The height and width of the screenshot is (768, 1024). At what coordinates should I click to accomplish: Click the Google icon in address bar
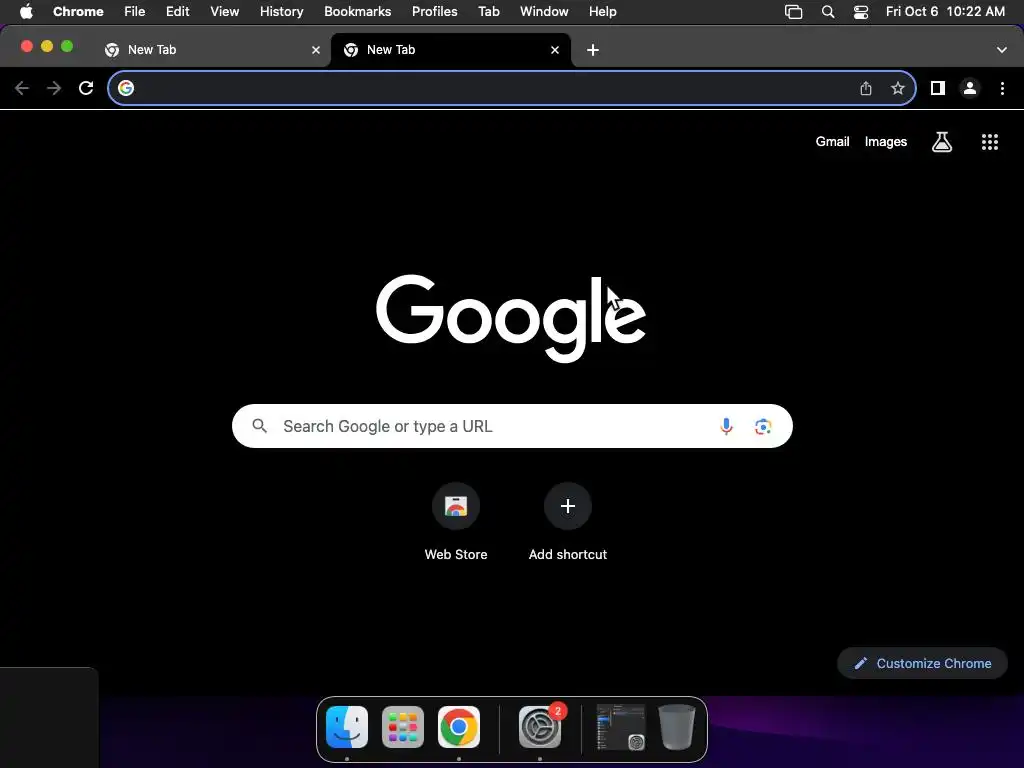(x=126, y=88)
